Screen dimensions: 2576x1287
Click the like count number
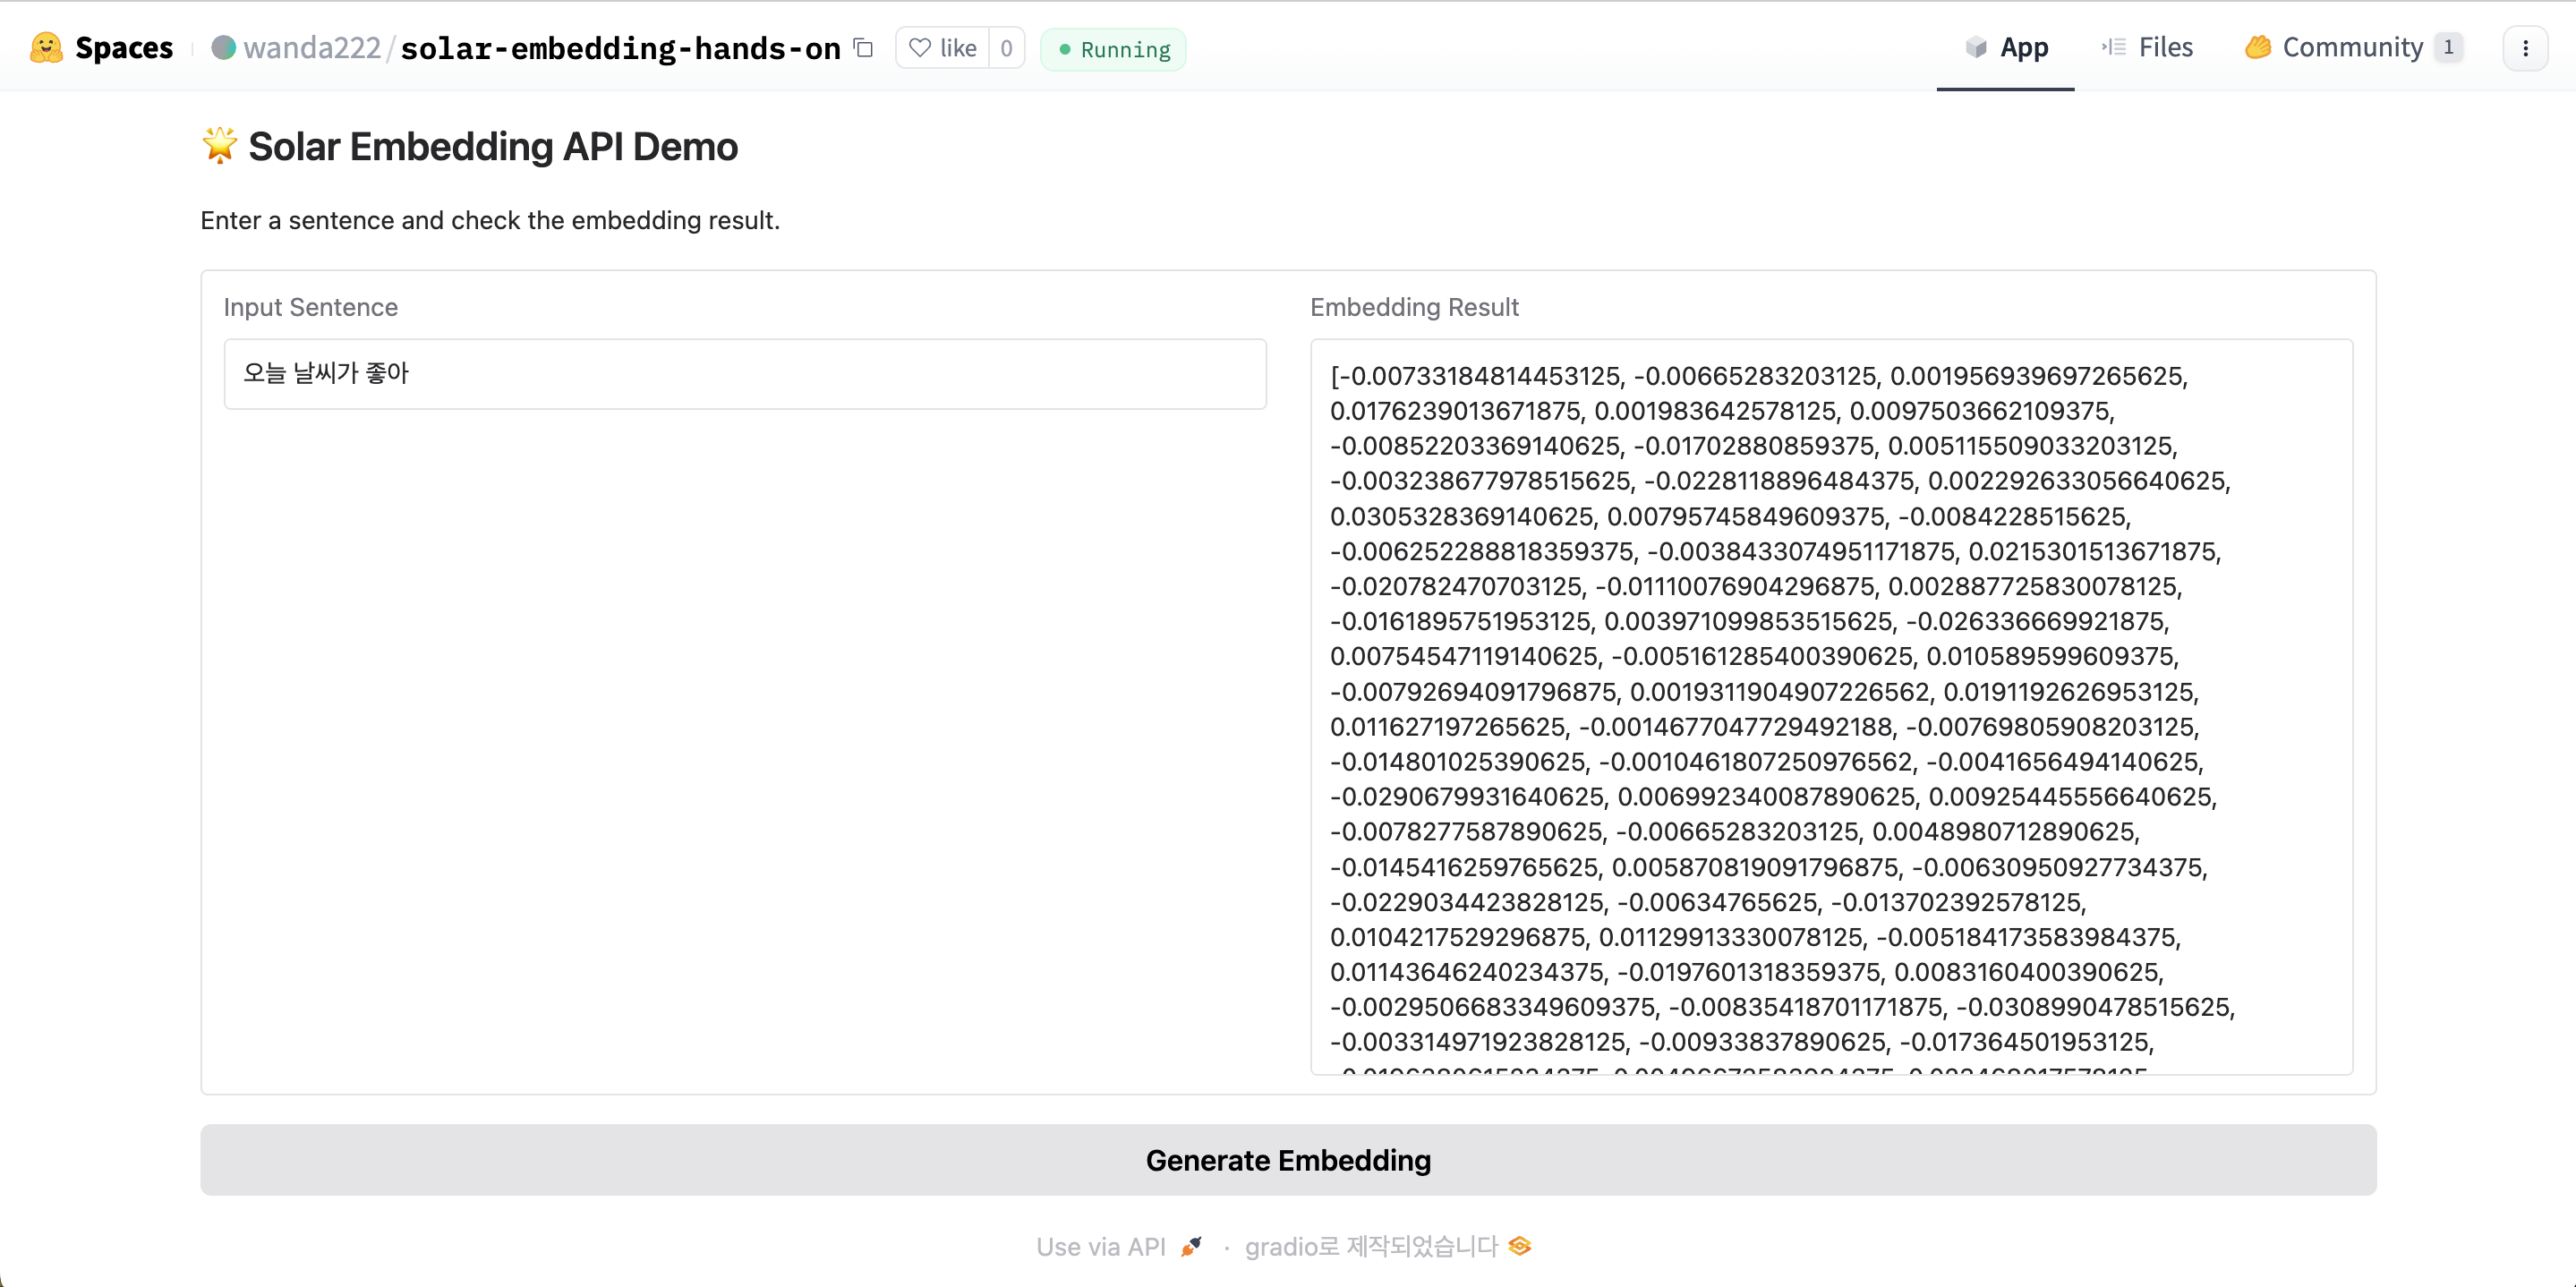1006,47
